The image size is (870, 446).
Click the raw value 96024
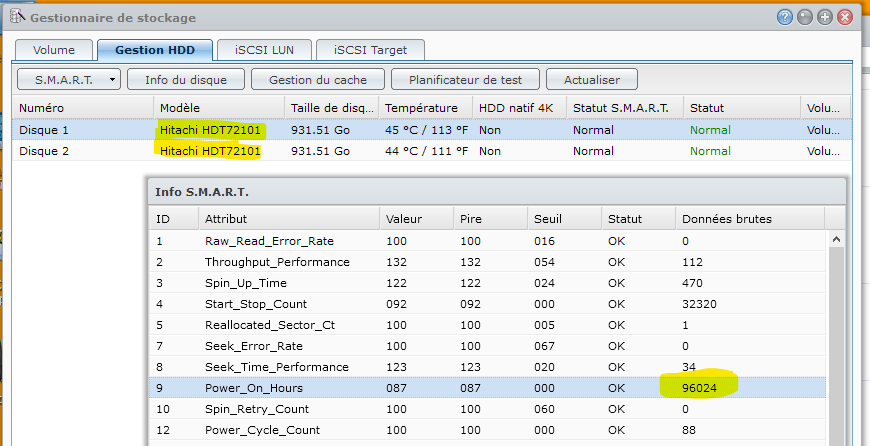click(699, 388)
